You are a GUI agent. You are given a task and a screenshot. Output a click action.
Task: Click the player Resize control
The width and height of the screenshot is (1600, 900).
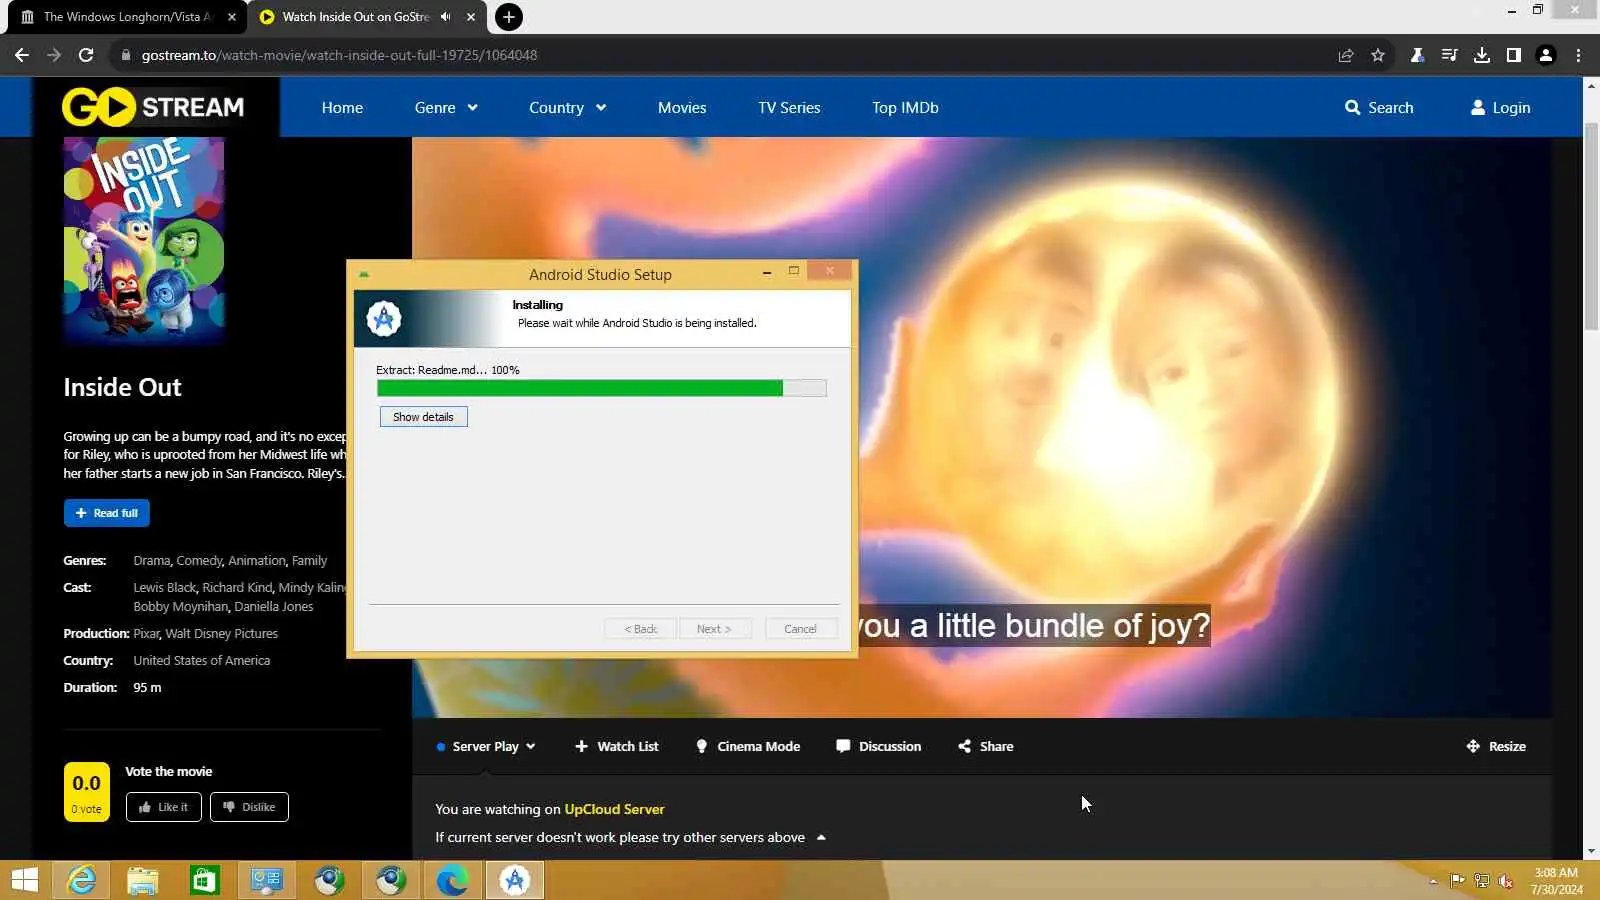click(1496, 746)
